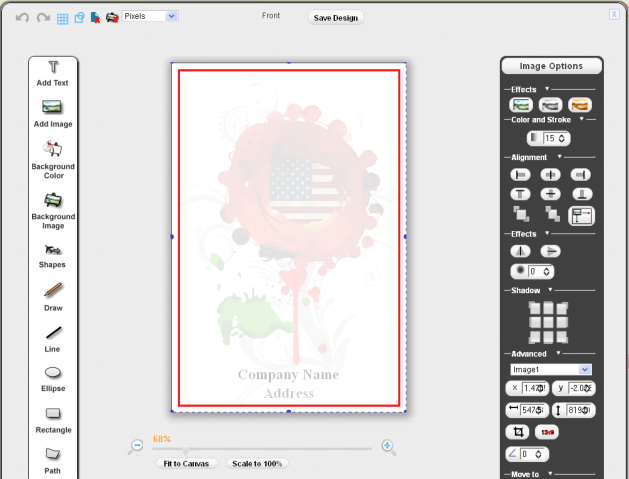Screen dimensions: 629x479
Task: Apply the grayscale effect thumbnail
Action: 550,105
